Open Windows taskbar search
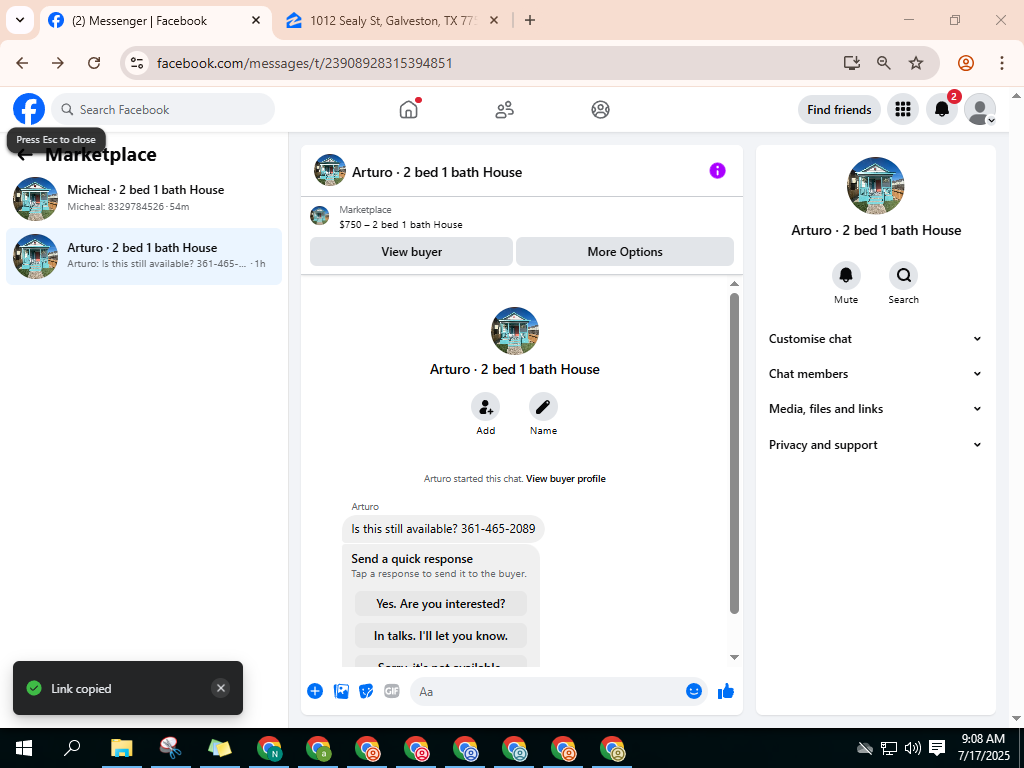 (x=72, y=748)
